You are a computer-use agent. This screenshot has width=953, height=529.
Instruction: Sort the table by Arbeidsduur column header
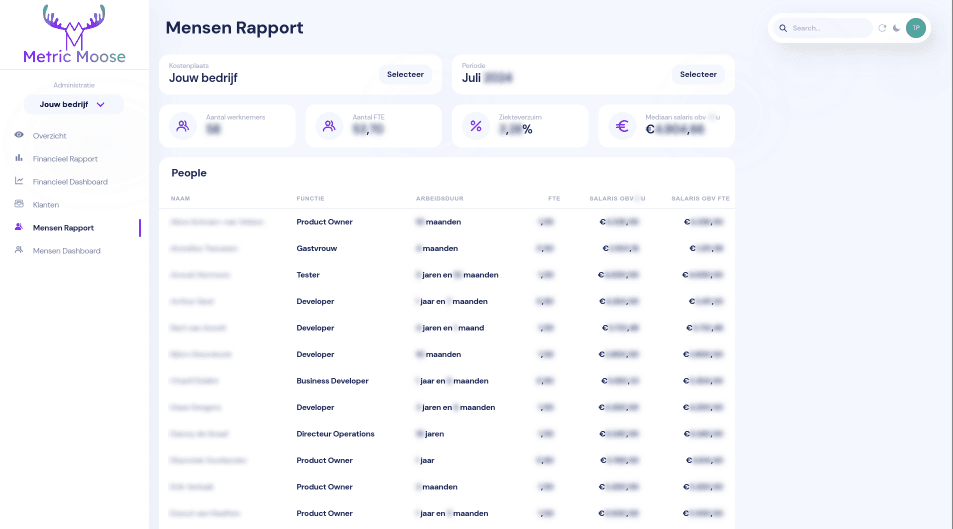tap(439, 198)
